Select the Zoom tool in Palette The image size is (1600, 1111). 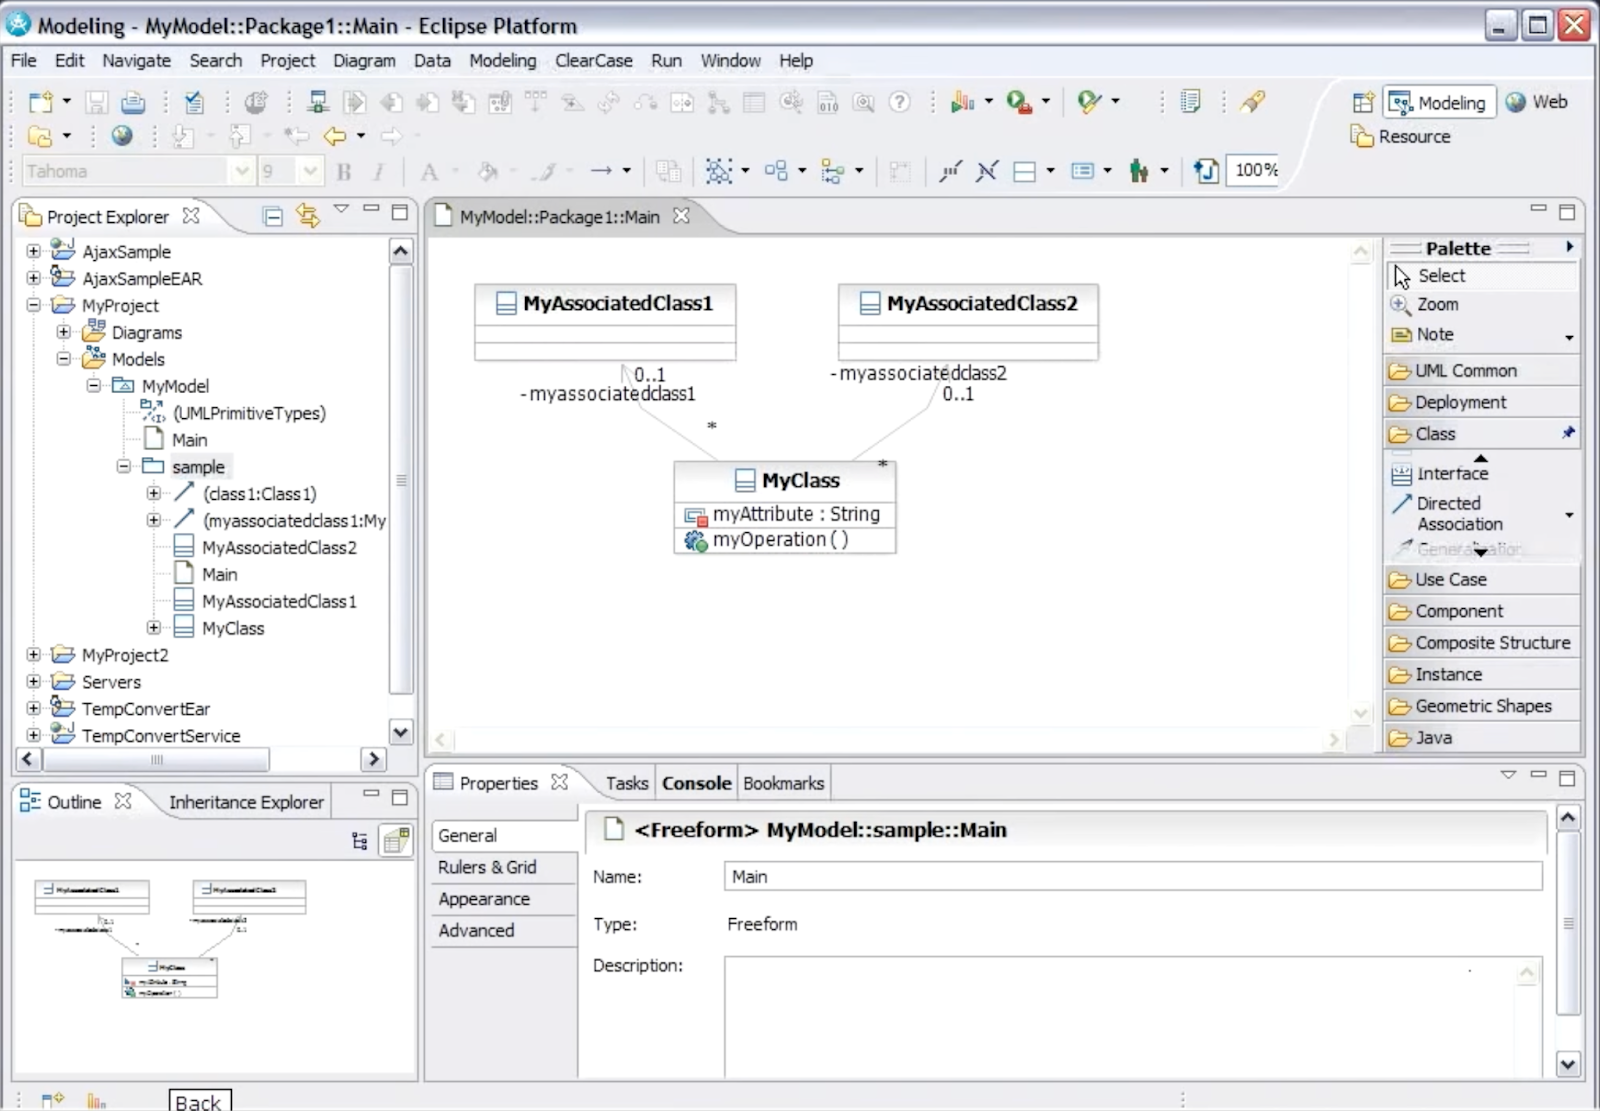(x=1437, y=305)
